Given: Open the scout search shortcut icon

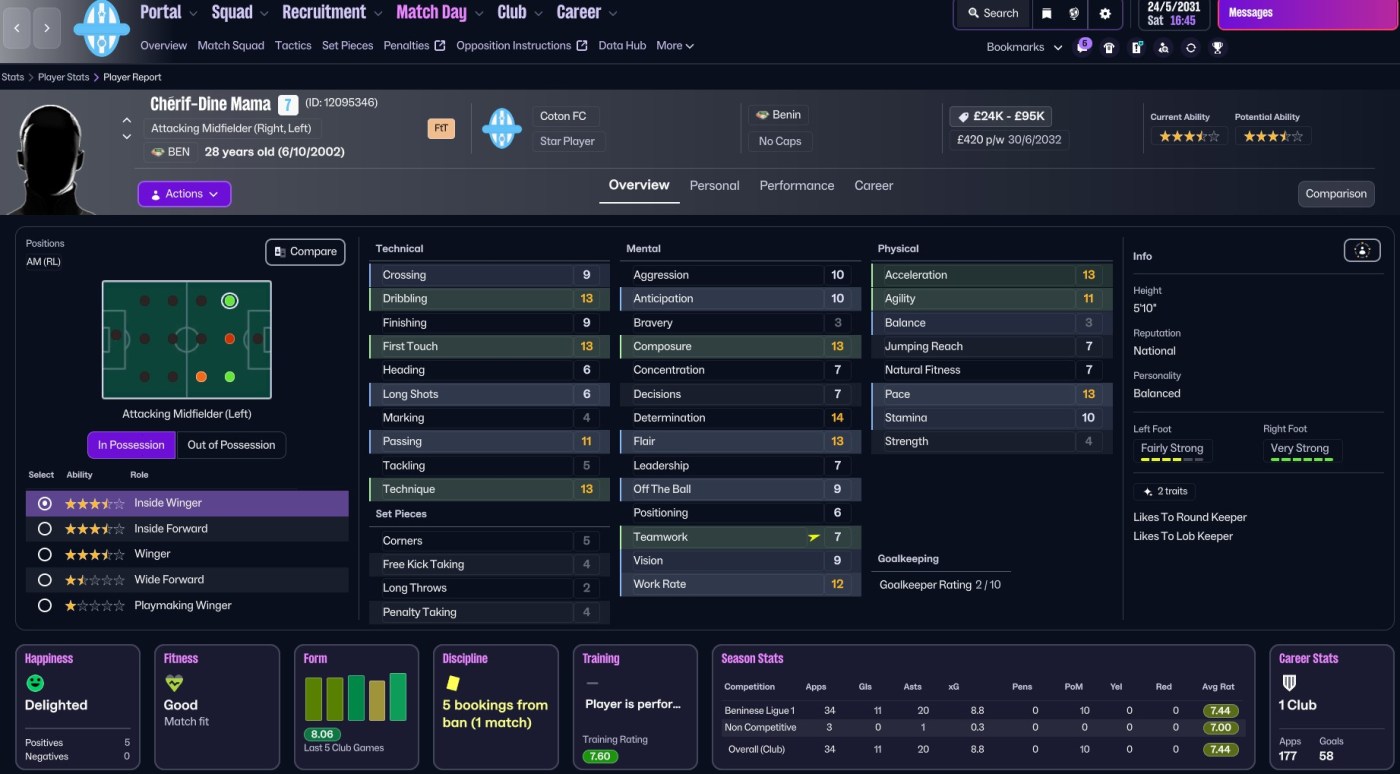Looking at the screenshot, I should [1163, 47].
